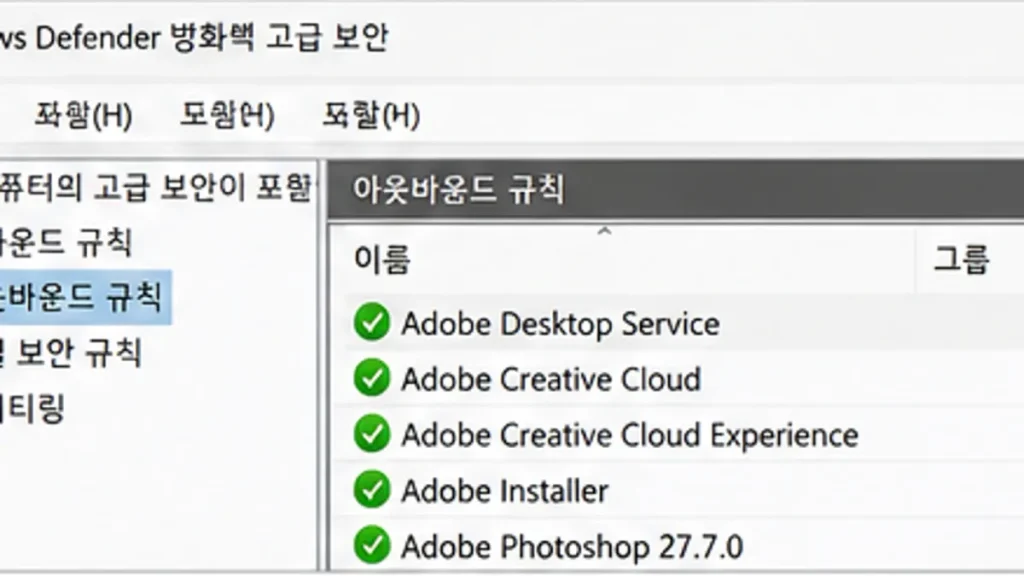The width and height of the screenshot is (1024, 576).
Task: Open the inbound 운드 규칙 tree item above the highlighted one
Action: click(66, 242)
